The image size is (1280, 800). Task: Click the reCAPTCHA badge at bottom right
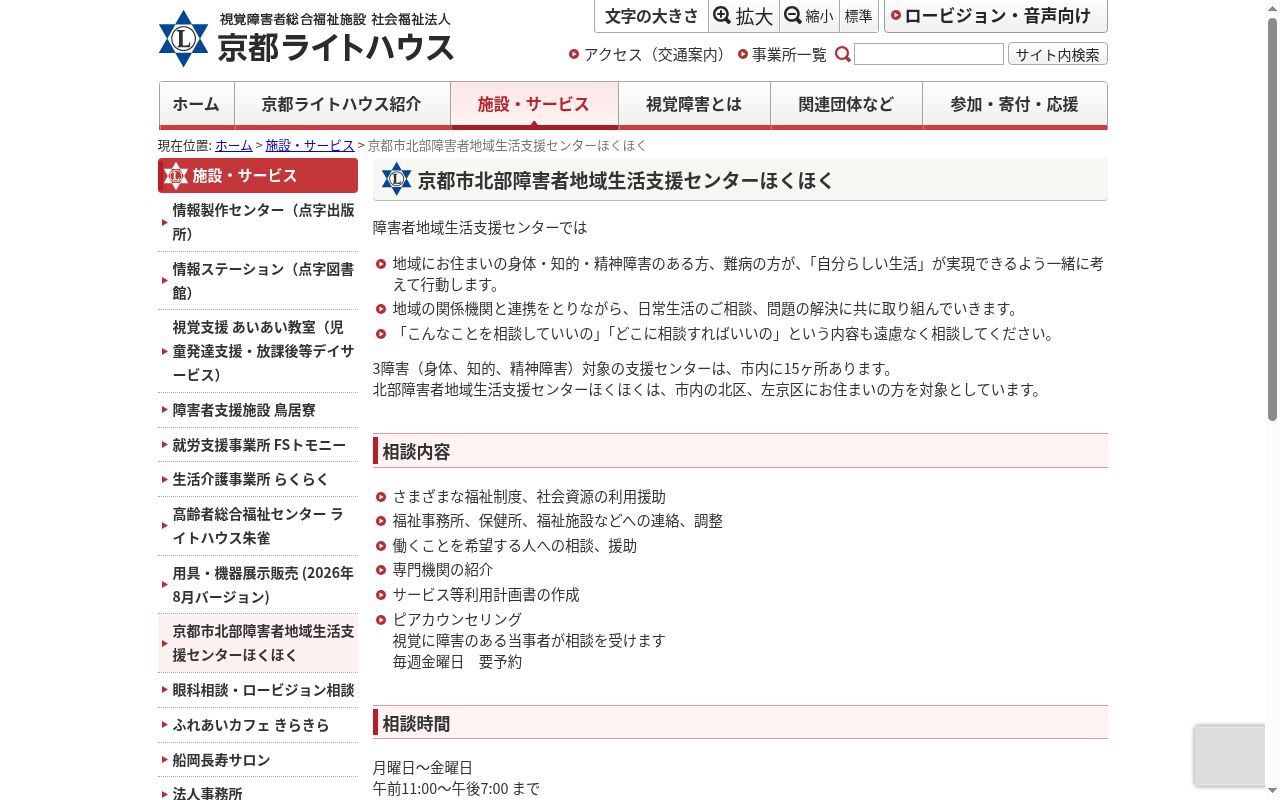(x=1230, y=756)
